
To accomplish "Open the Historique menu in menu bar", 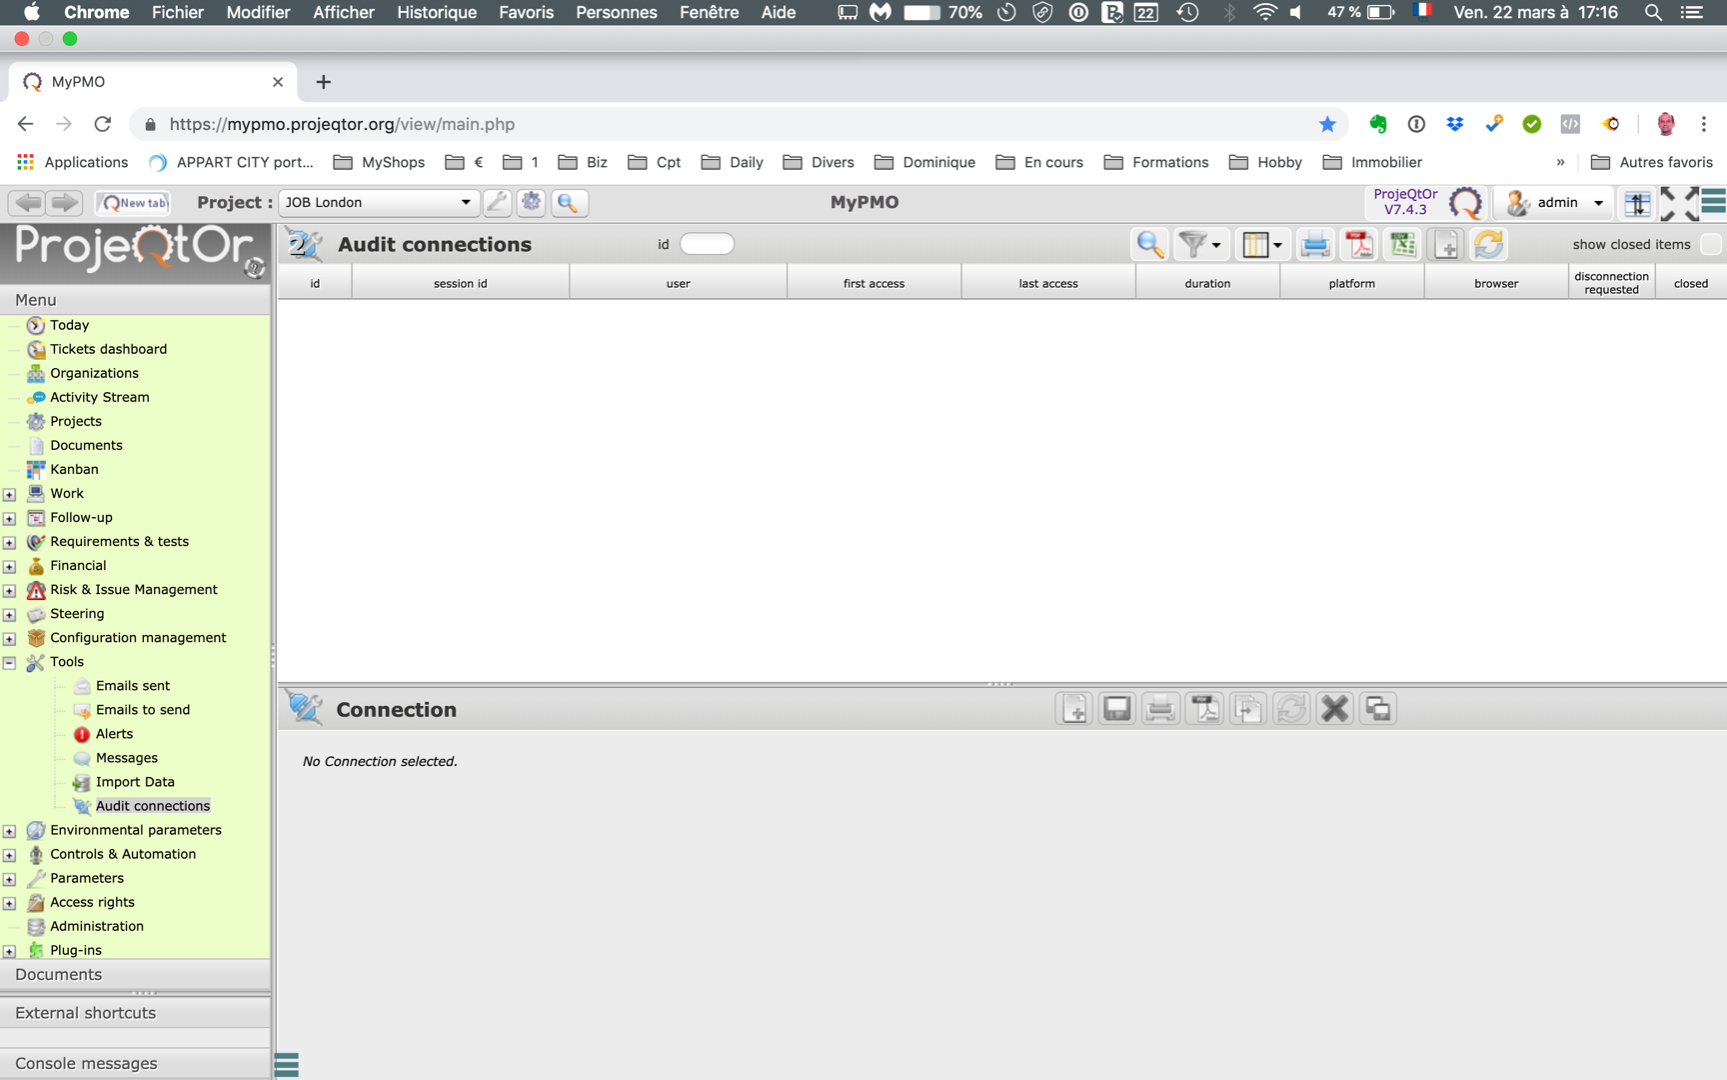I will 436,12.
